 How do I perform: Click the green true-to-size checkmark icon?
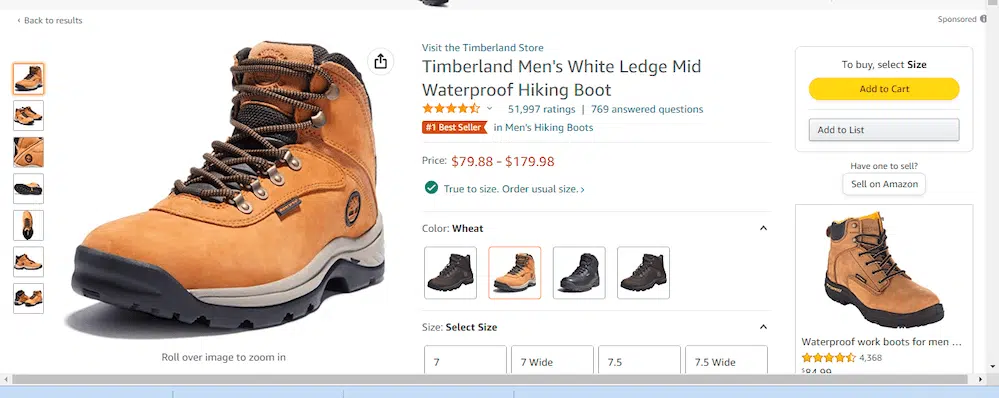431,188
